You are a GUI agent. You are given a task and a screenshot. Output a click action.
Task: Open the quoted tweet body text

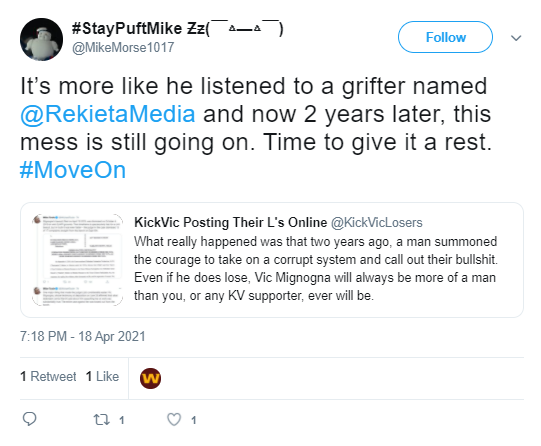[316, 268]
